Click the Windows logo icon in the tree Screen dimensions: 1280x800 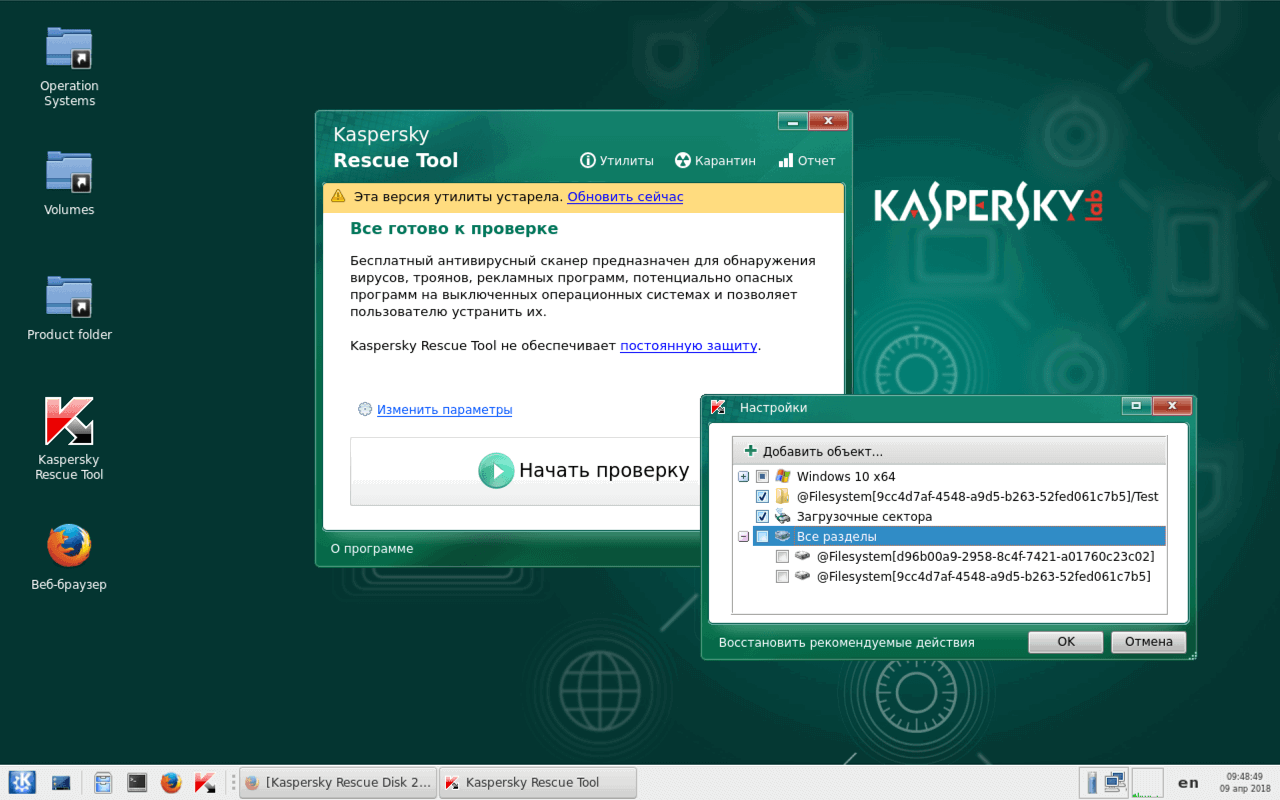coord(783,477)
